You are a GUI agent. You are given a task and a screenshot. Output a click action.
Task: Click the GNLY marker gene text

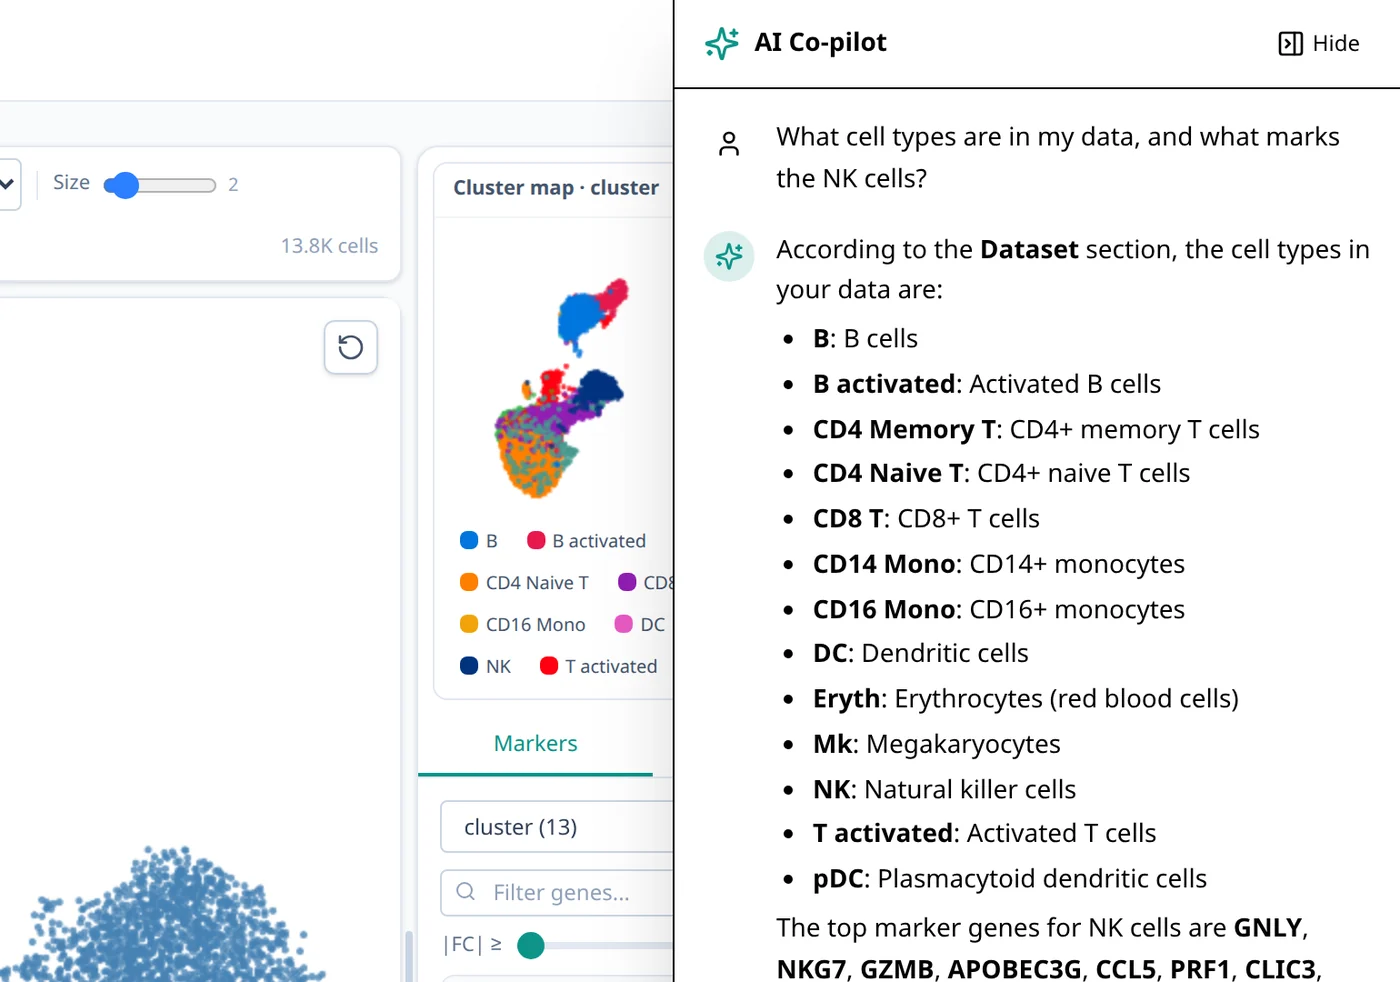point(1268,928)
